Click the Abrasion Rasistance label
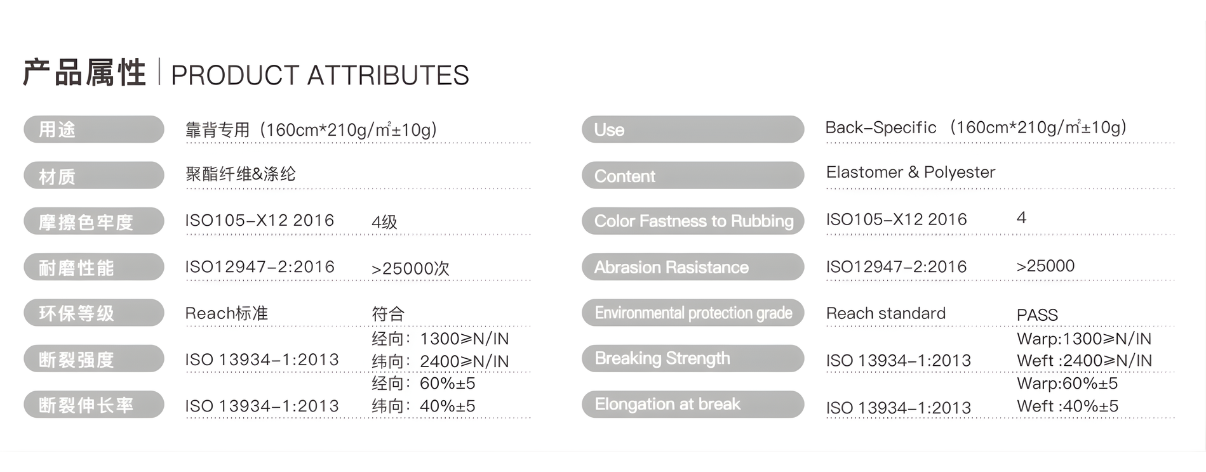 pyautogui.click(x=692, y=267)
